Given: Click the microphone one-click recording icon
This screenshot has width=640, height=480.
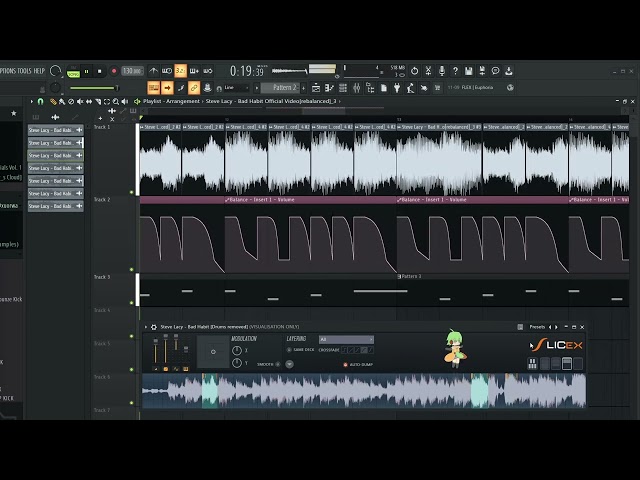Looking at the screenshot, I should point(442,71).
